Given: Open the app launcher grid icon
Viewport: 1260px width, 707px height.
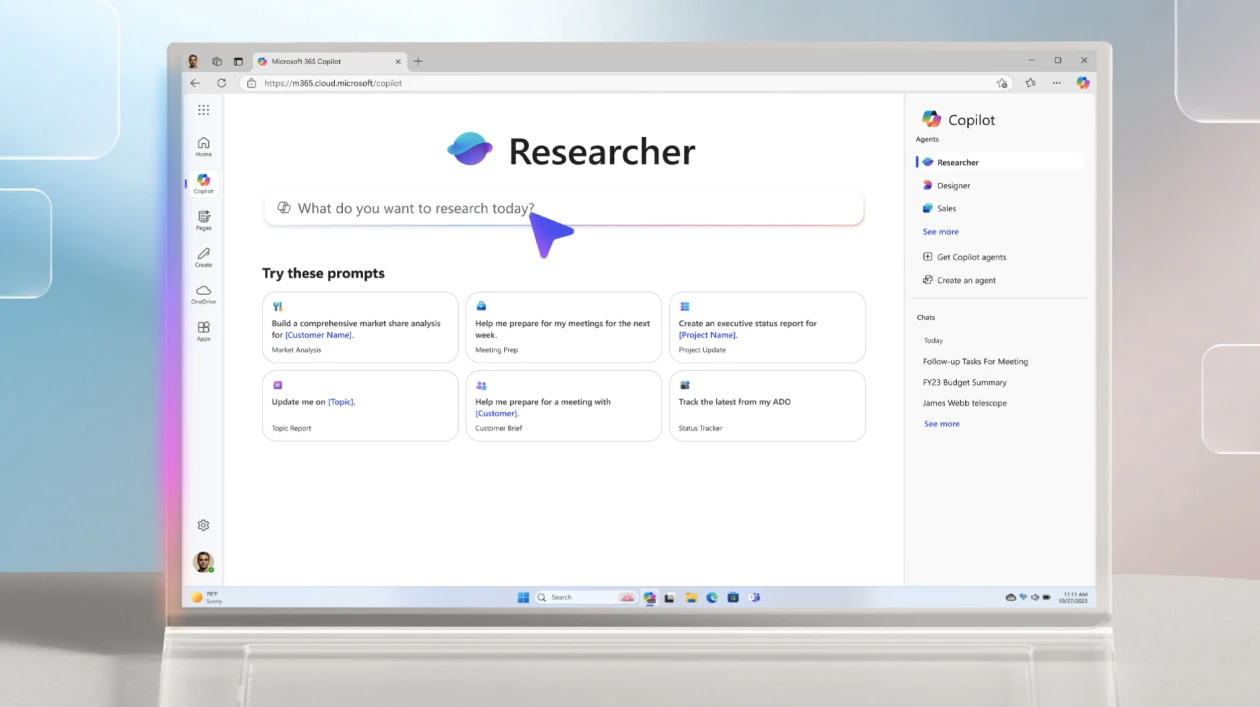Looking at the screenshot, I should coord(203,109).
